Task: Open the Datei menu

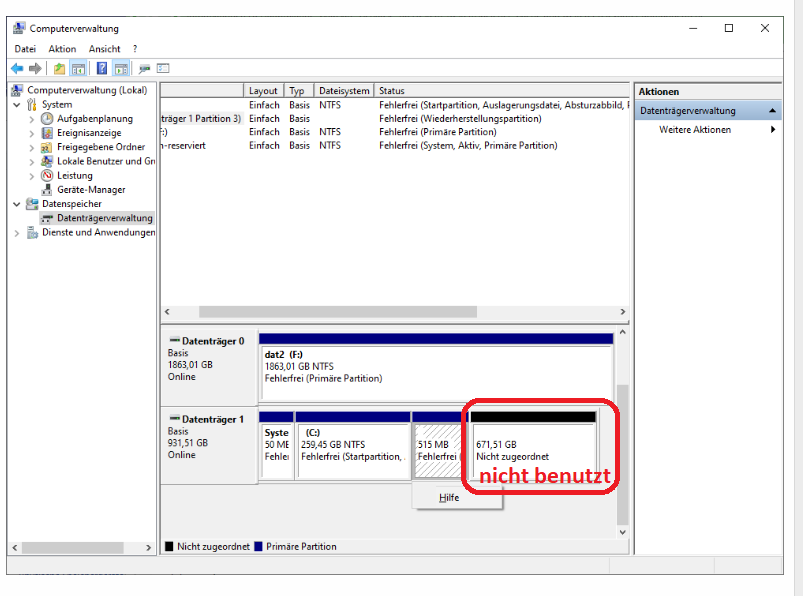Action: 25,49
